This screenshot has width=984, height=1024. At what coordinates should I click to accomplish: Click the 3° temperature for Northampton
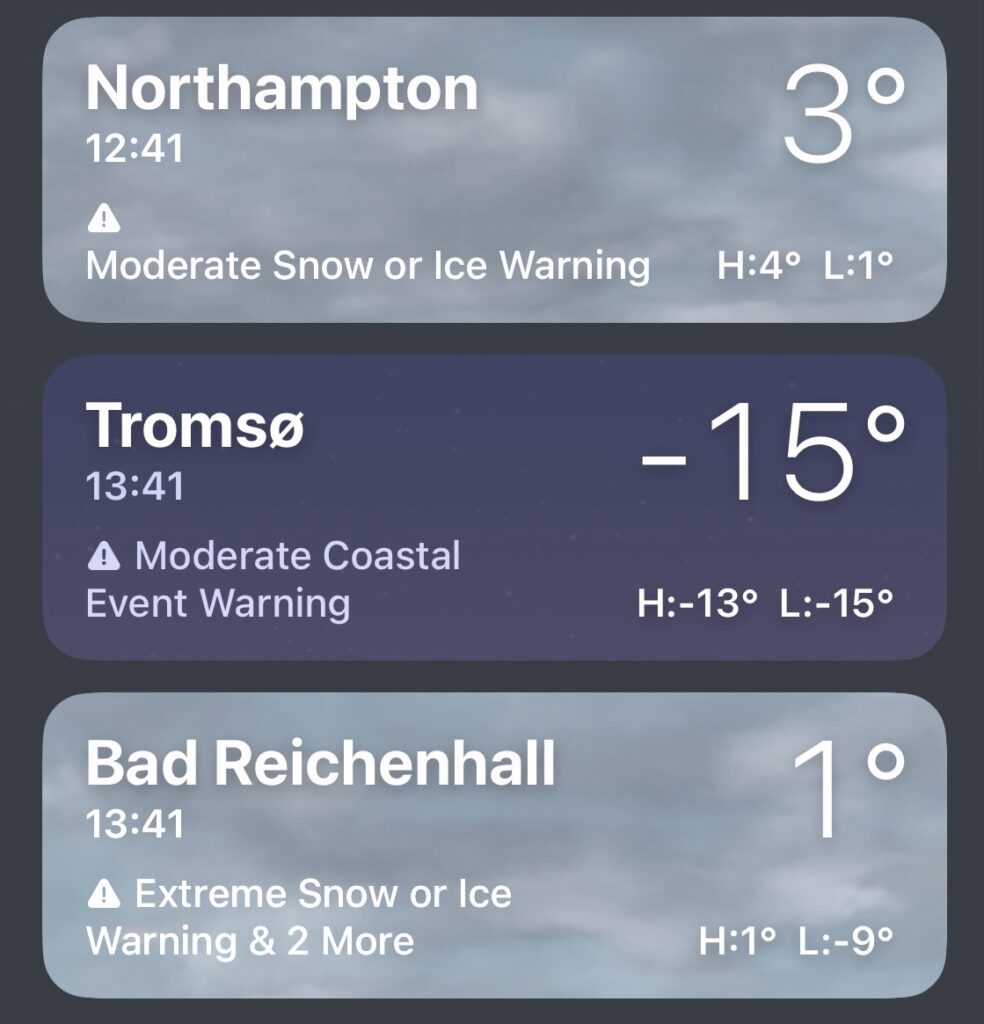coord(843,118)
